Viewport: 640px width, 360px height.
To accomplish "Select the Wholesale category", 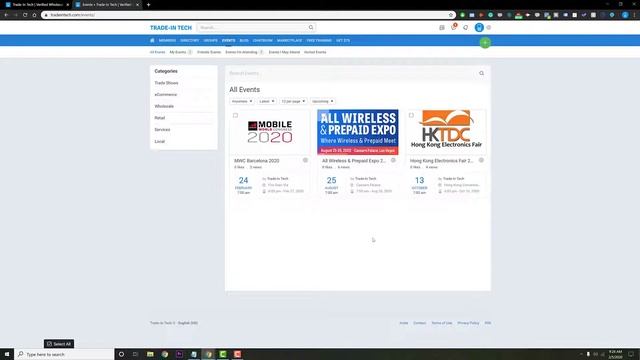I will coord(164,106).
